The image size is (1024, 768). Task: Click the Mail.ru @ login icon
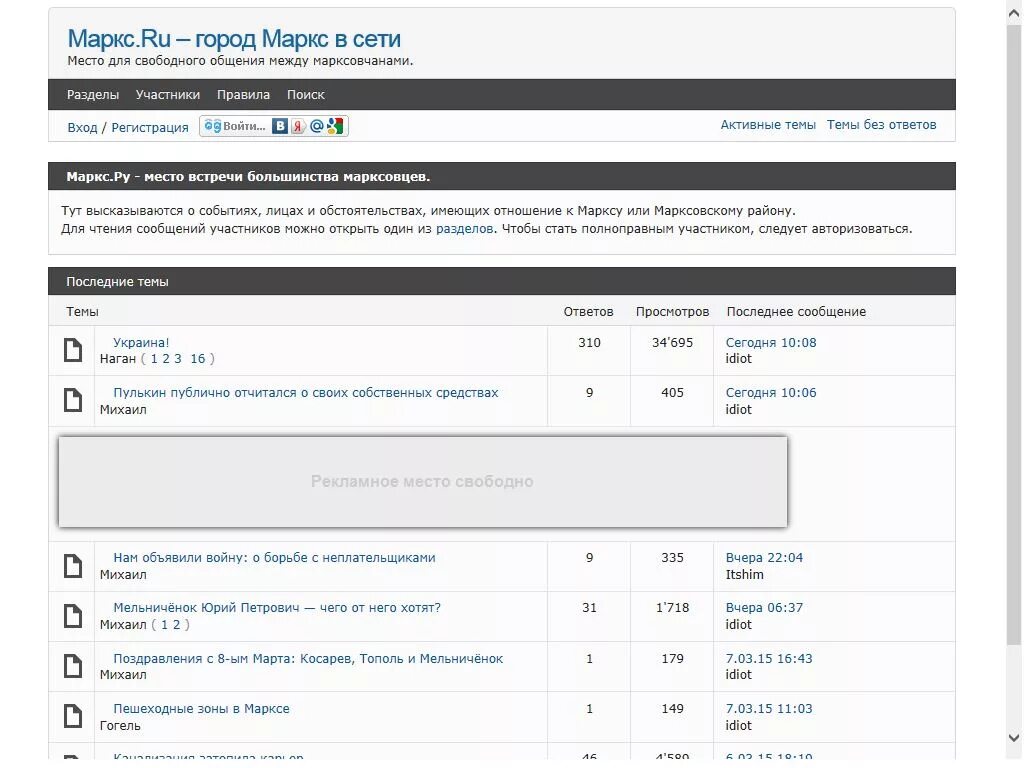coord(317,126)
